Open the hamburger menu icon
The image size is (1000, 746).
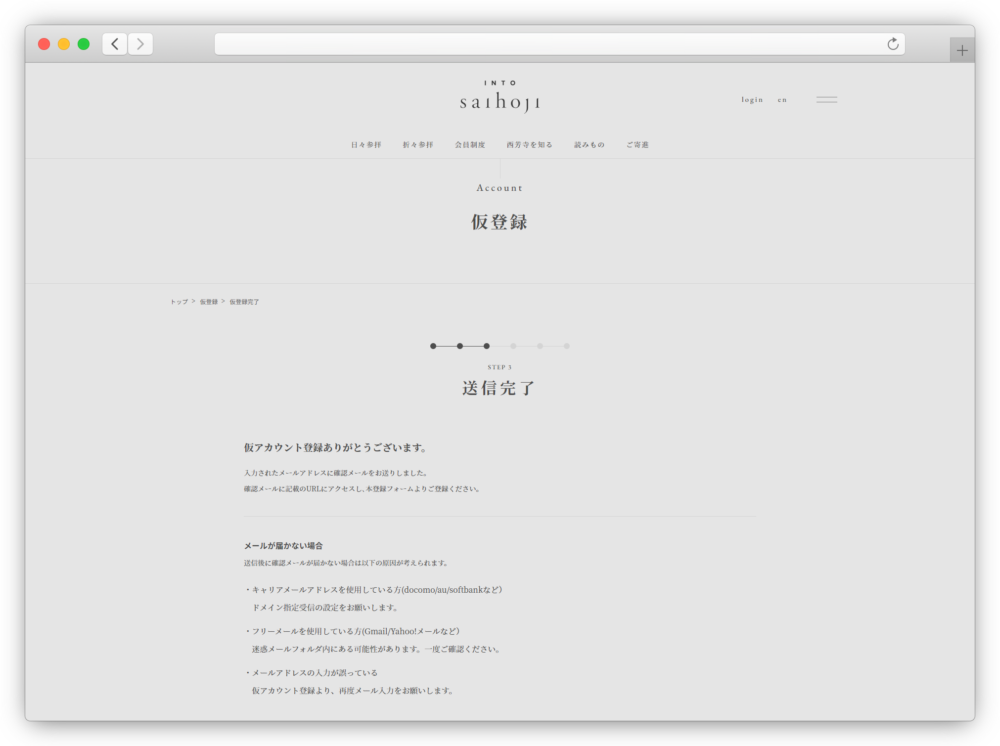tap(826, 100)
